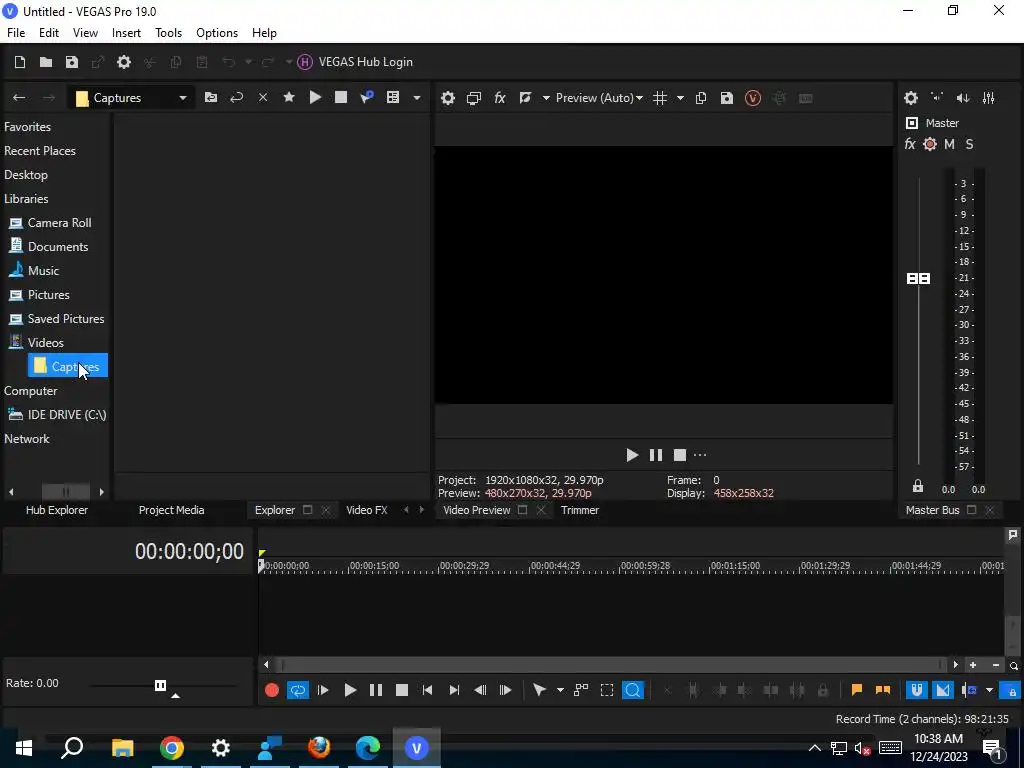Adjust the playback Rate slider

click(160, 685)
